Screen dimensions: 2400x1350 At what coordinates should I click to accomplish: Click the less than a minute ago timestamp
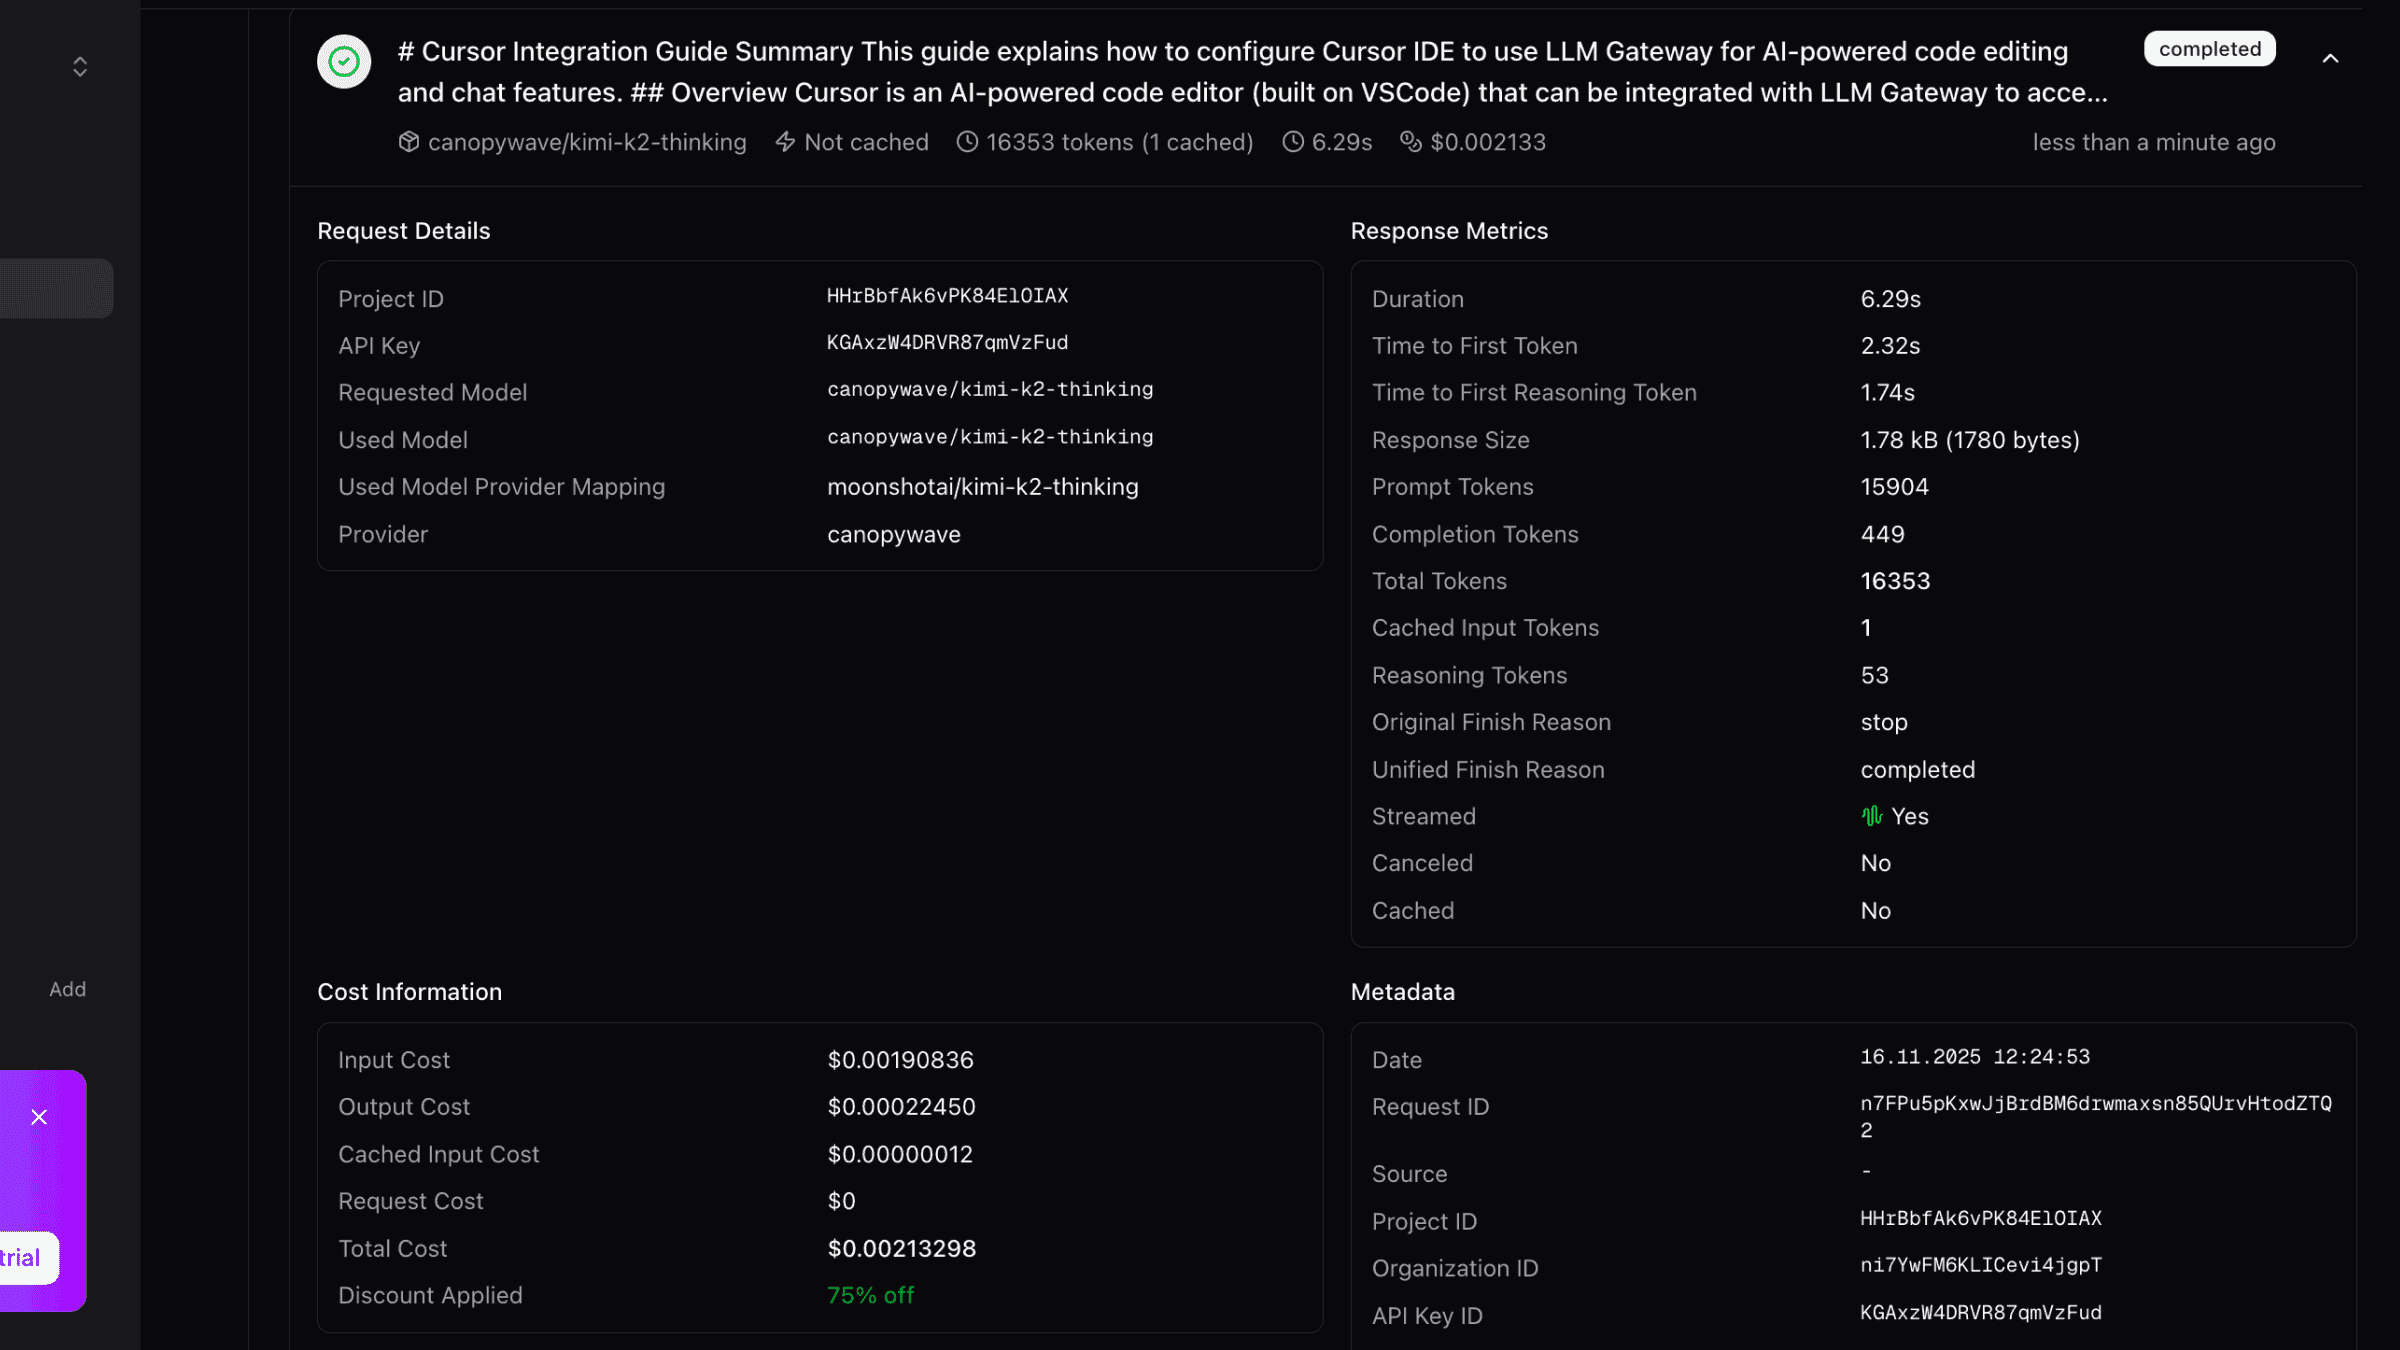point(2153,142)
